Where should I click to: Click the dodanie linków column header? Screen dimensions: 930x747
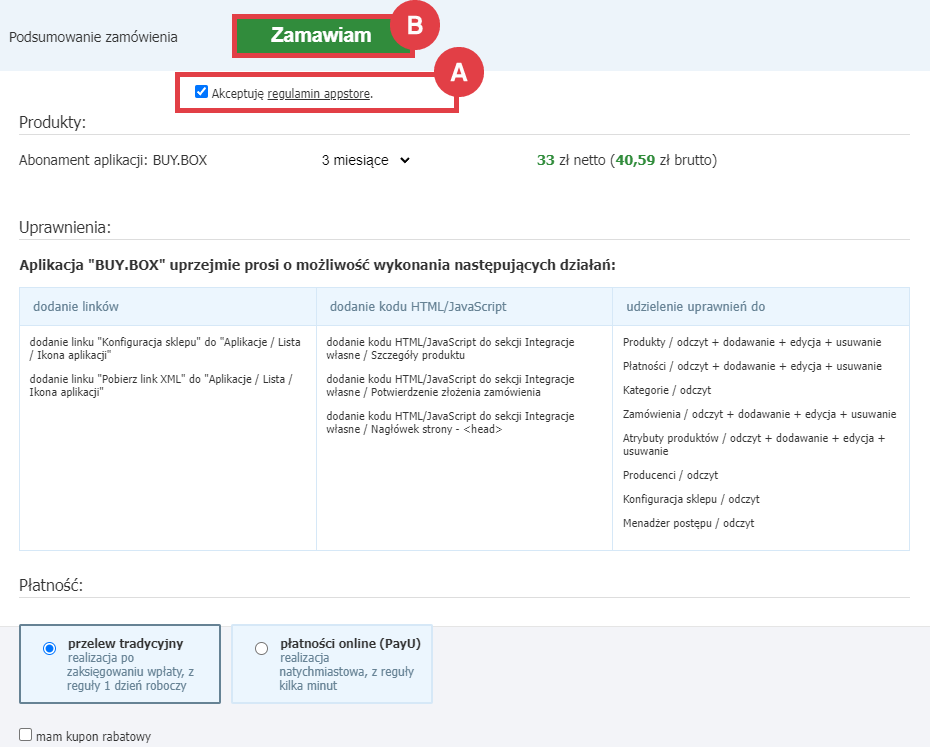[x=76, y=306]
